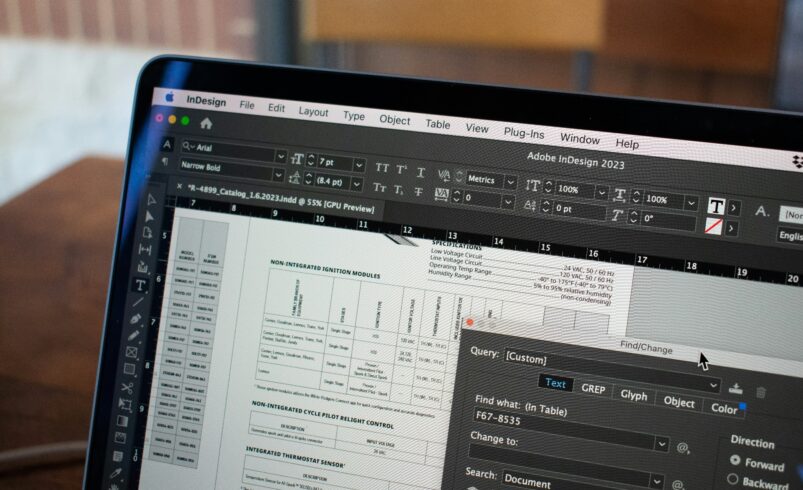Open the Arial font family dropdown
Viewport: 803px width, 490px height.
point(281,156)
